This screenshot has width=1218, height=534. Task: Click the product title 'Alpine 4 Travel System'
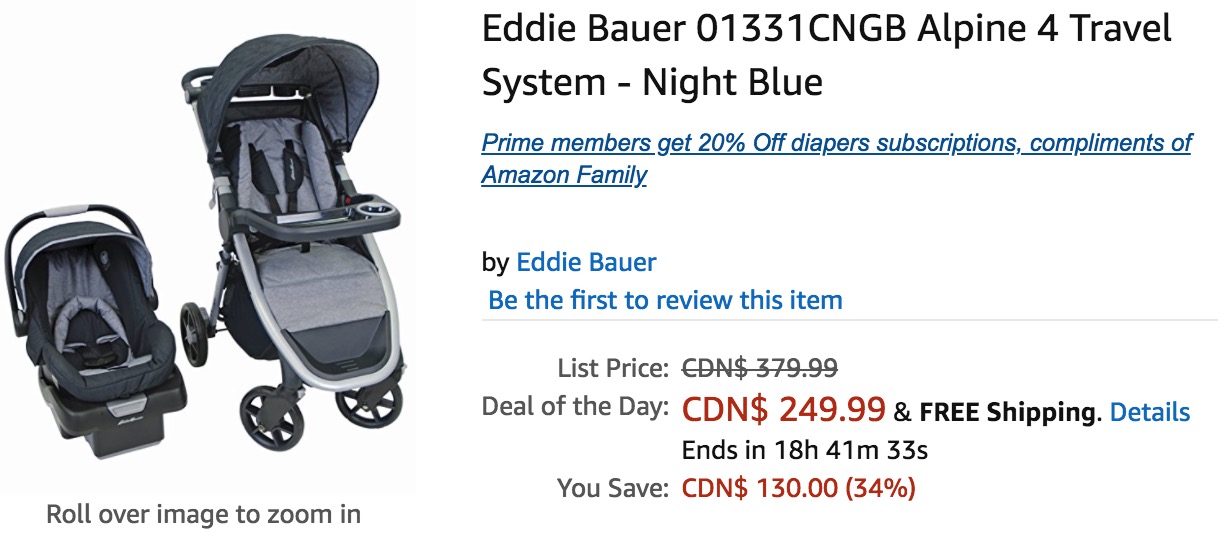click(x=826, y=55)
